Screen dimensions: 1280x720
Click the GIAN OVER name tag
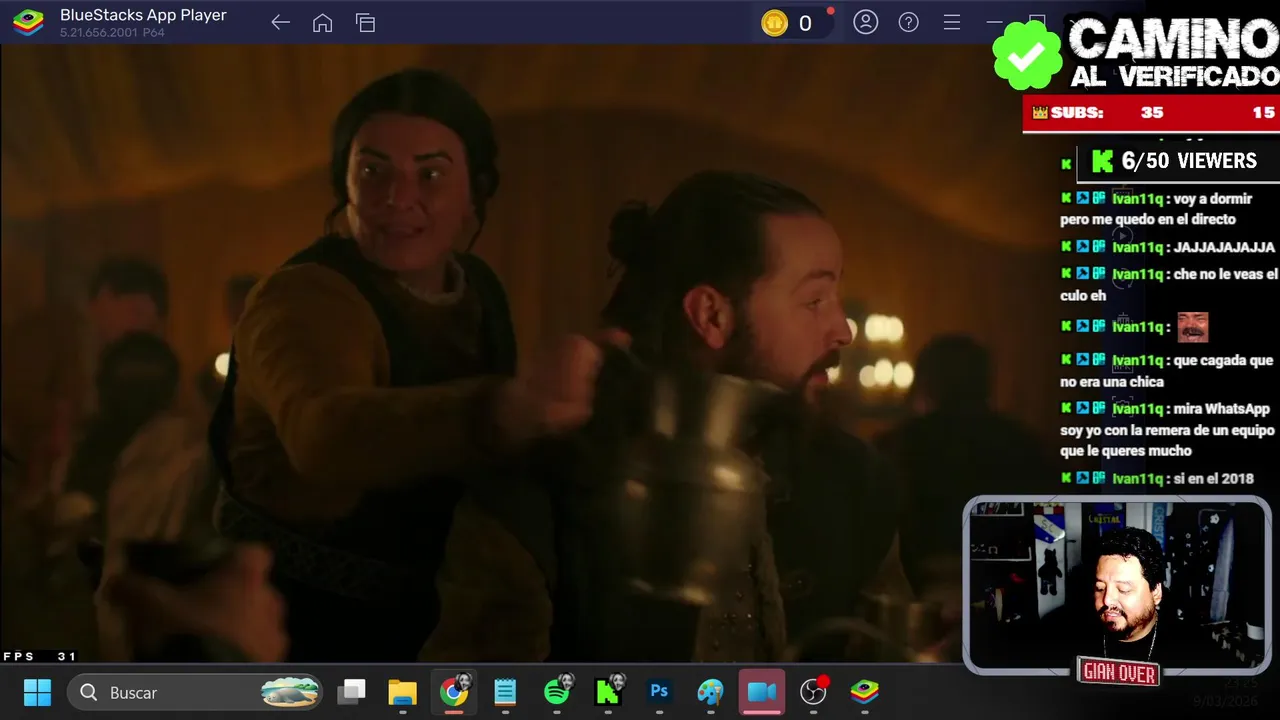point(1119,673)
